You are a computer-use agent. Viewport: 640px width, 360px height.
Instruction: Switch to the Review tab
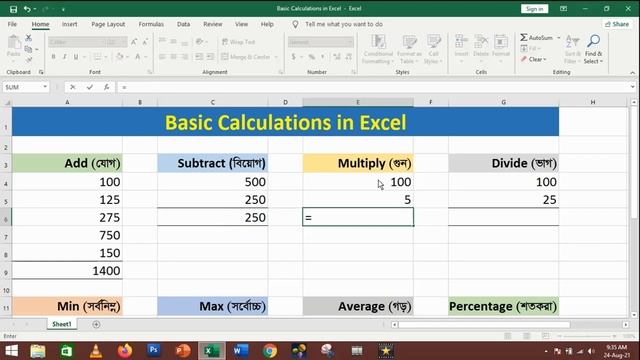click(x=213, y=24)
